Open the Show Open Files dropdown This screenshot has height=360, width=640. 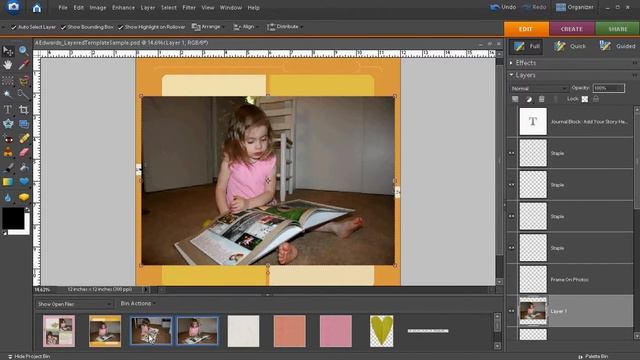[74, 304]
